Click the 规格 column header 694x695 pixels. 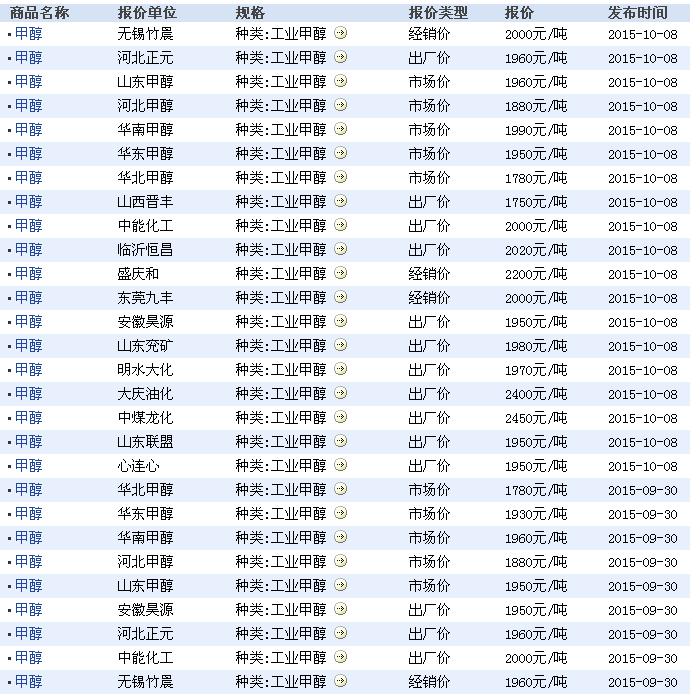tap(250, 13)
